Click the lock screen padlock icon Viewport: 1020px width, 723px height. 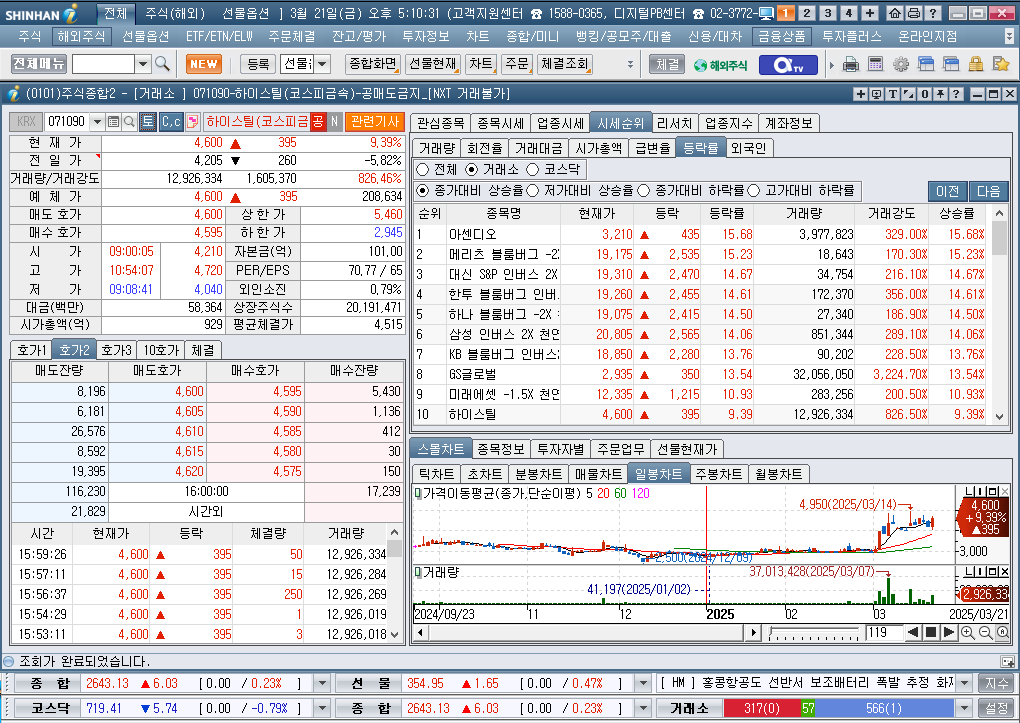[975, 64]
